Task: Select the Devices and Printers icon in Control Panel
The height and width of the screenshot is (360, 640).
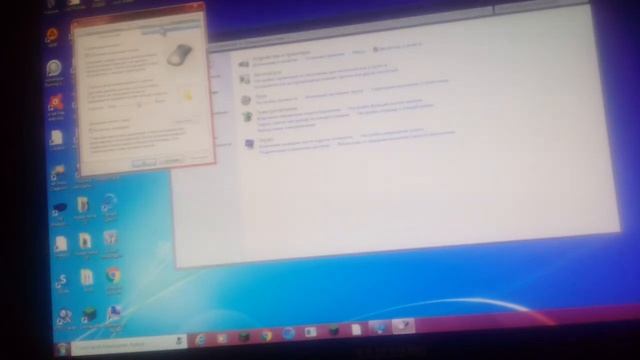Action: 243,64
